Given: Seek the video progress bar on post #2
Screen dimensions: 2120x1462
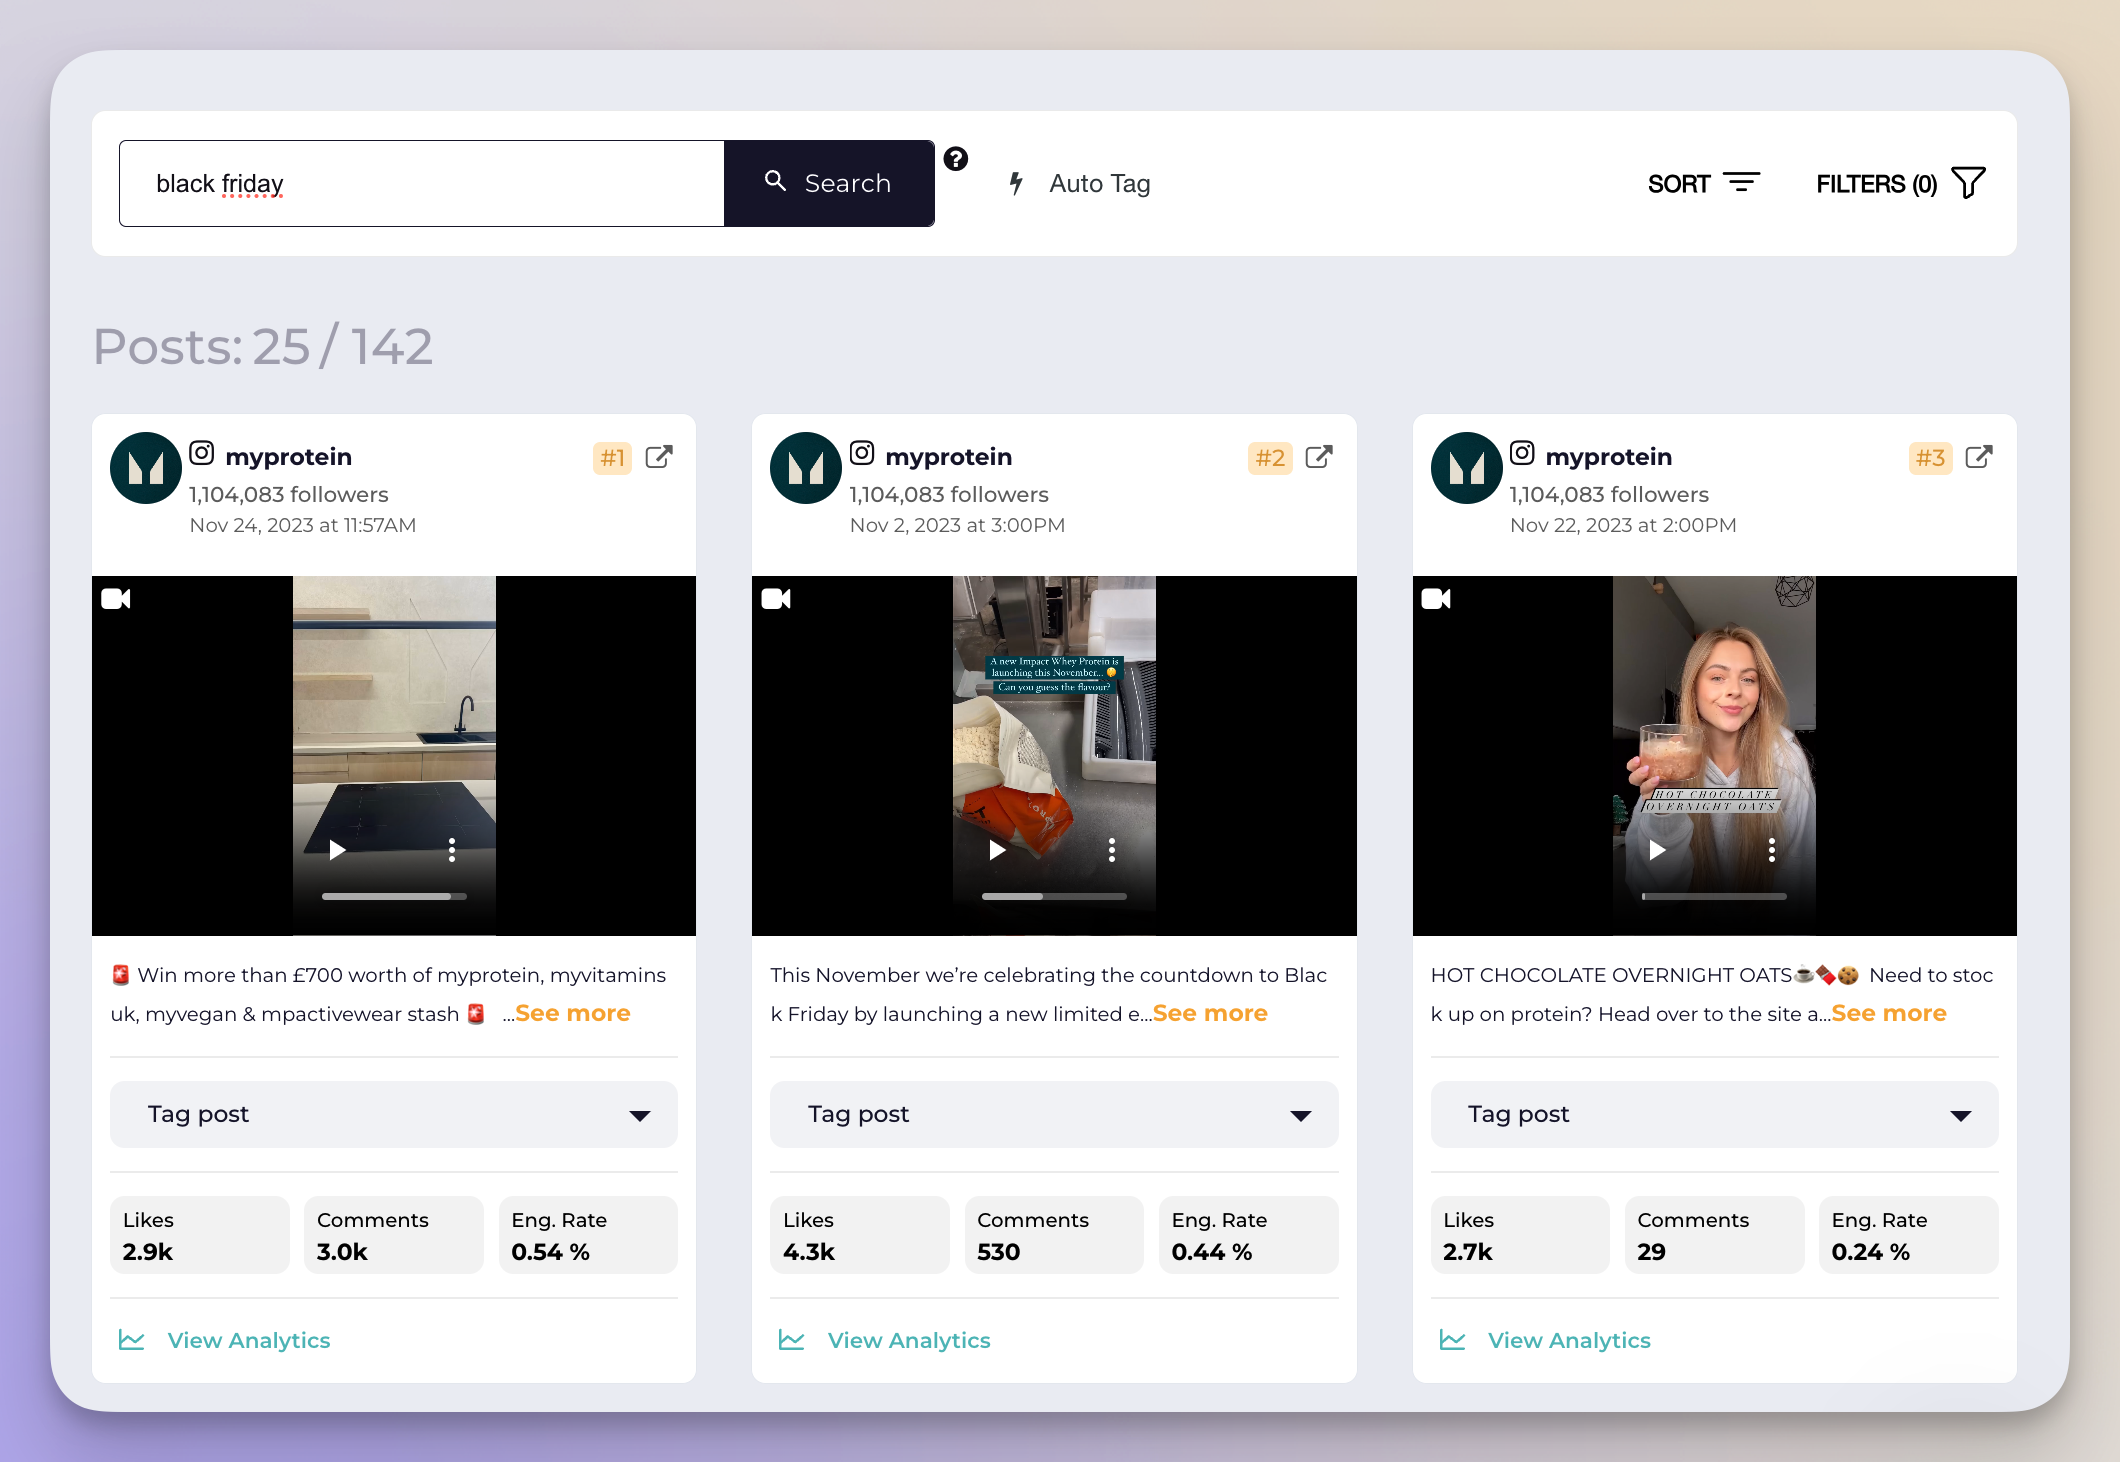Looking at the screenshot, I should coord(1054,896).
